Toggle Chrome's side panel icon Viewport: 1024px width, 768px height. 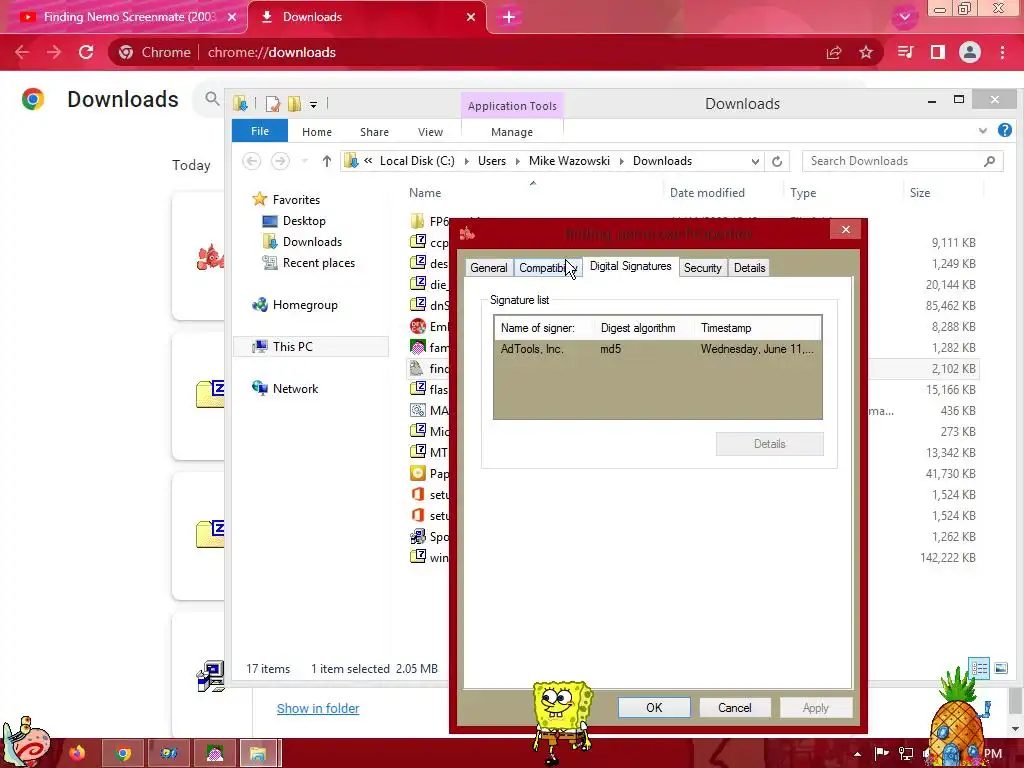tap(938, 52)
